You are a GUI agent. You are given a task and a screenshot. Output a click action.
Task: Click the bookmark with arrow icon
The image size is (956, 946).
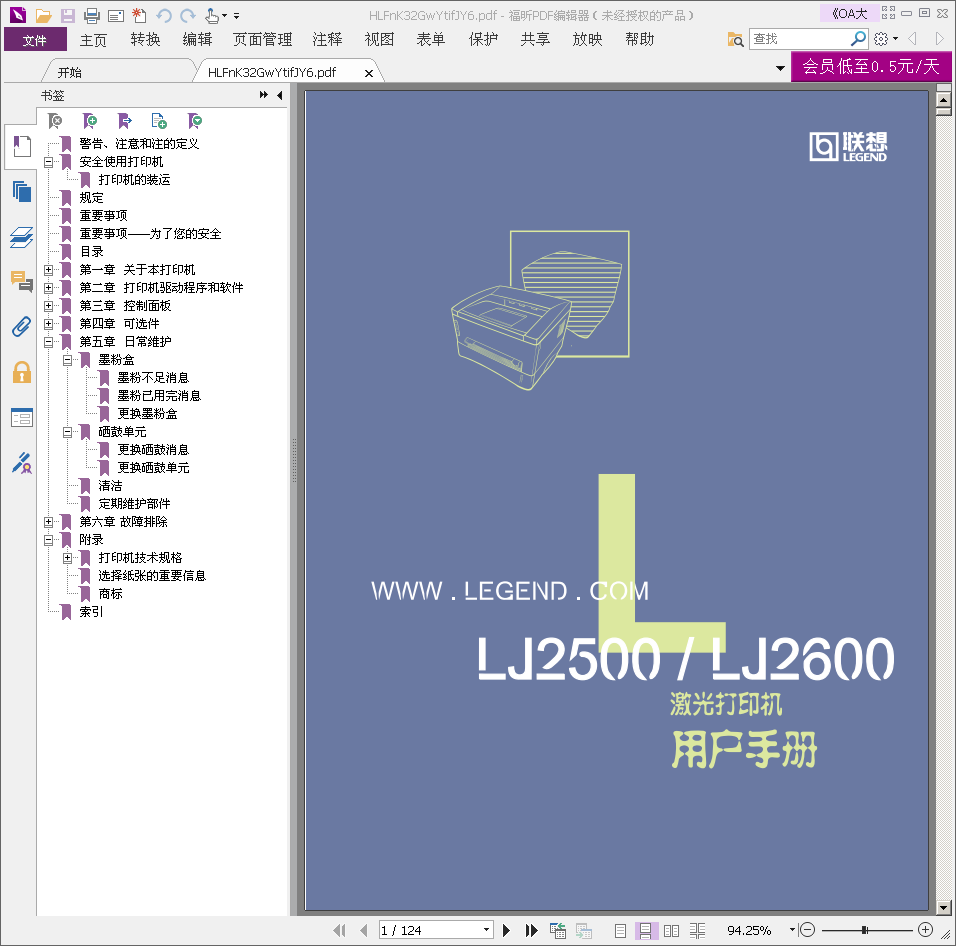point(124,121)
